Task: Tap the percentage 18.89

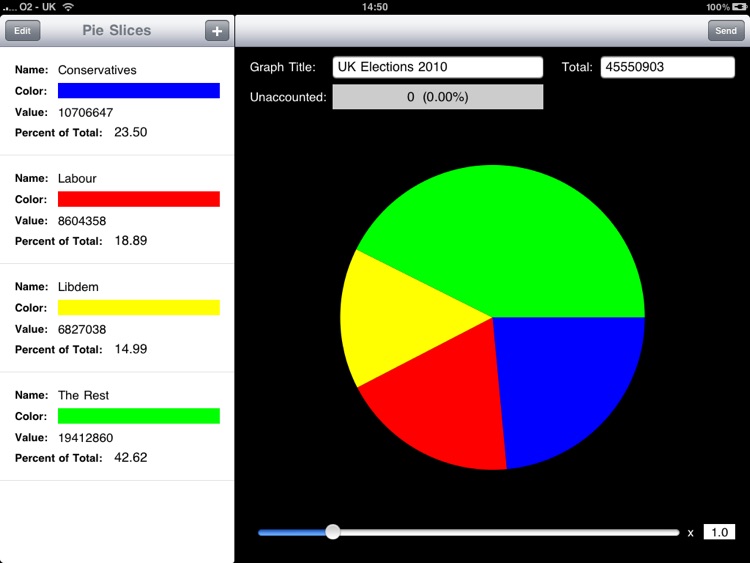Action: (131, 241)
